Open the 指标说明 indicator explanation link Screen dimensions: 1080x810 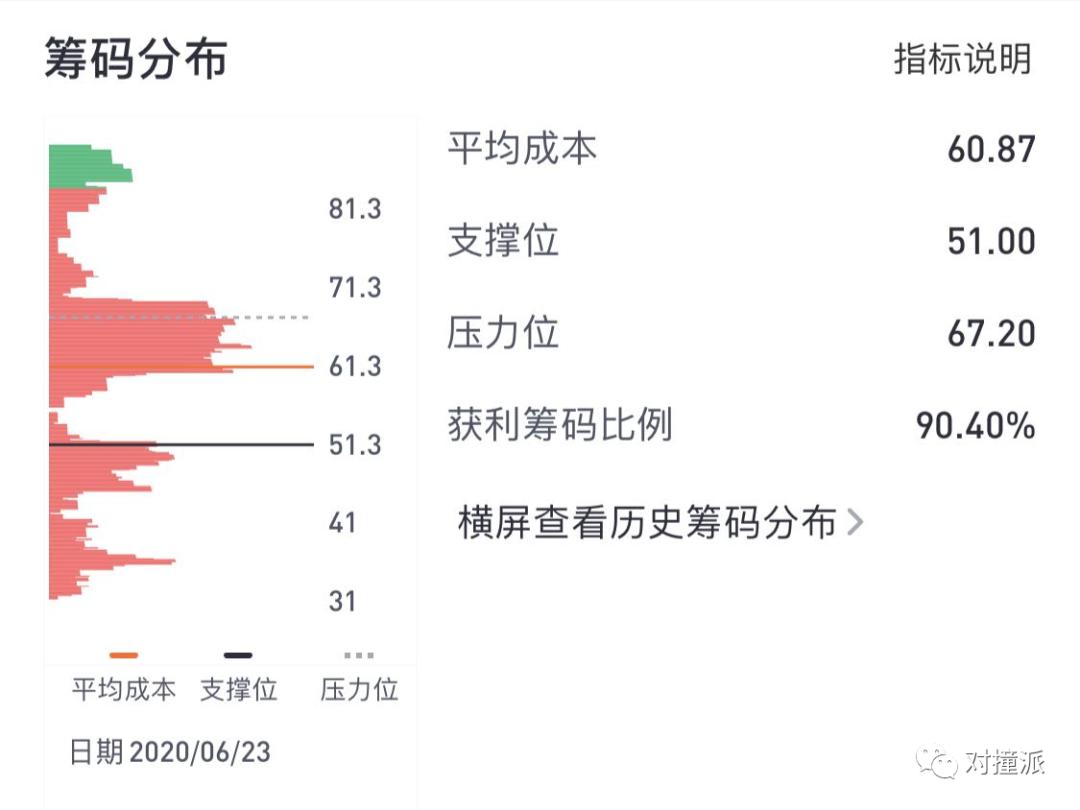(x=961, y=59)
